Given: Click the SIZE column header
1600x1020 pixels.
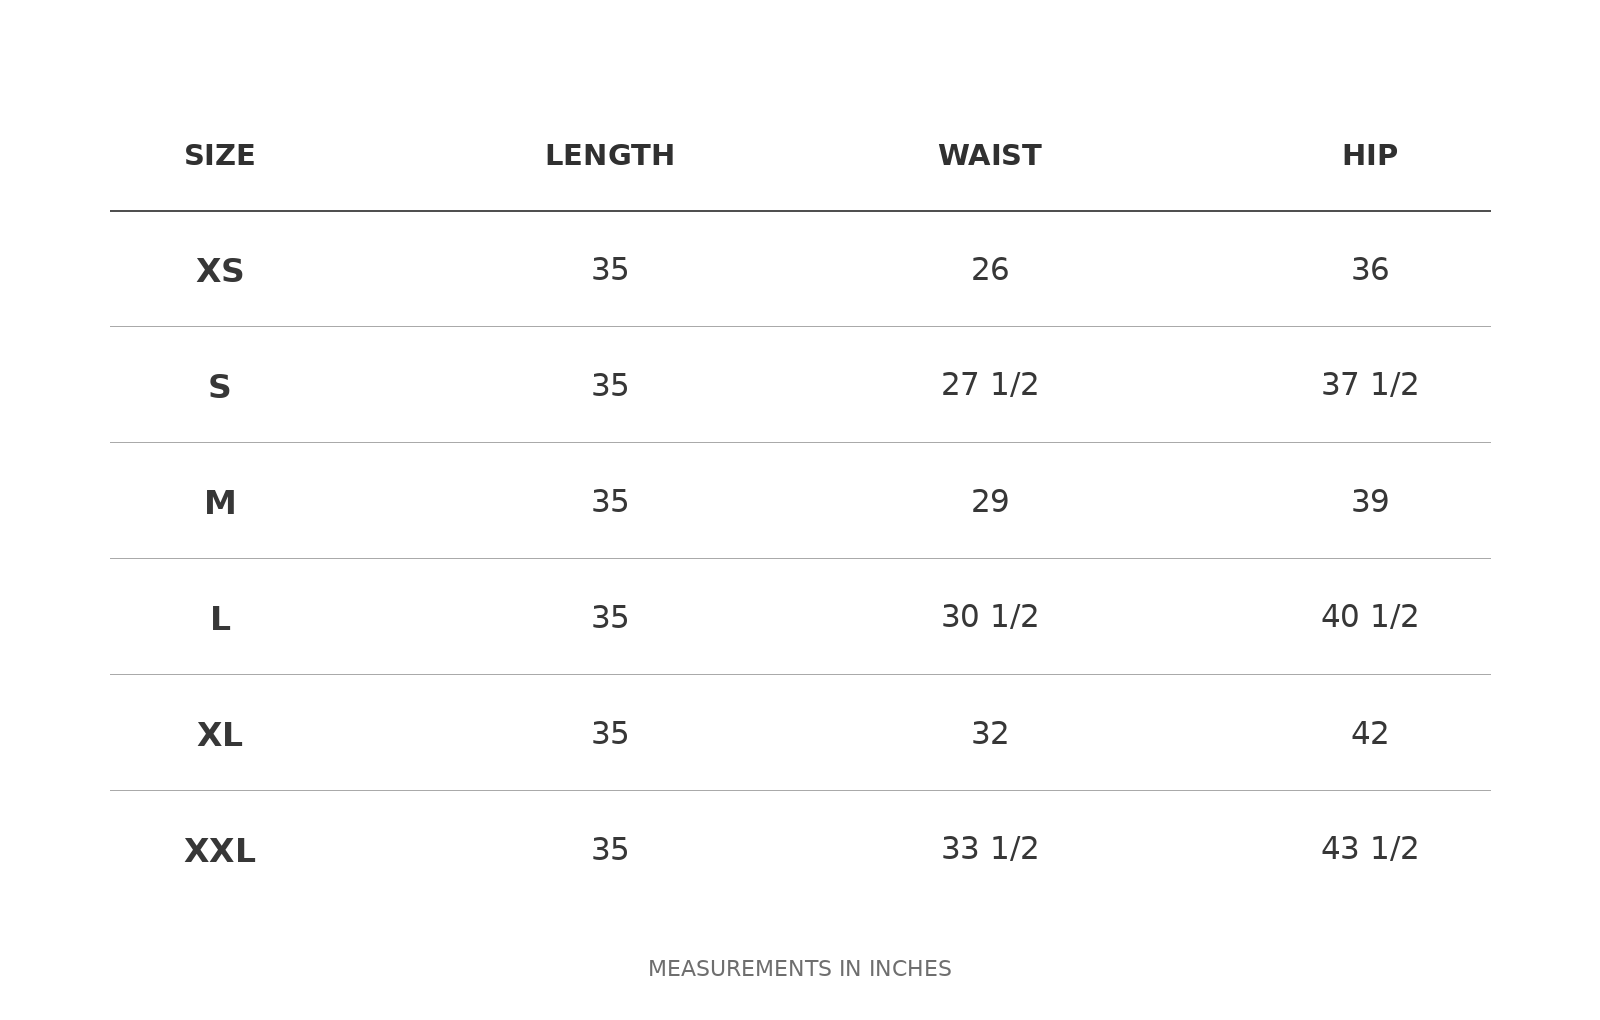Looking at the screenshot, I should coord(220,156).
